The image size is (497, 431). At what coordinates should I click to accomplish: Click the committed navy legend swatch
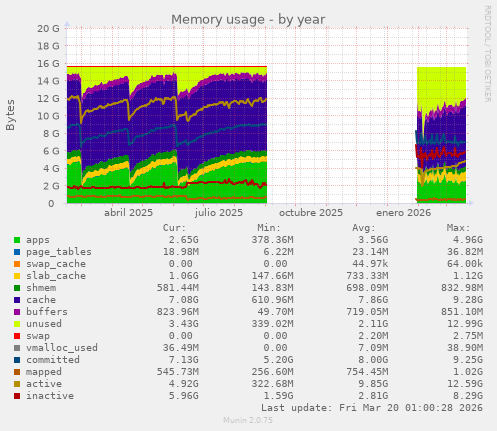tap(17, 360)
